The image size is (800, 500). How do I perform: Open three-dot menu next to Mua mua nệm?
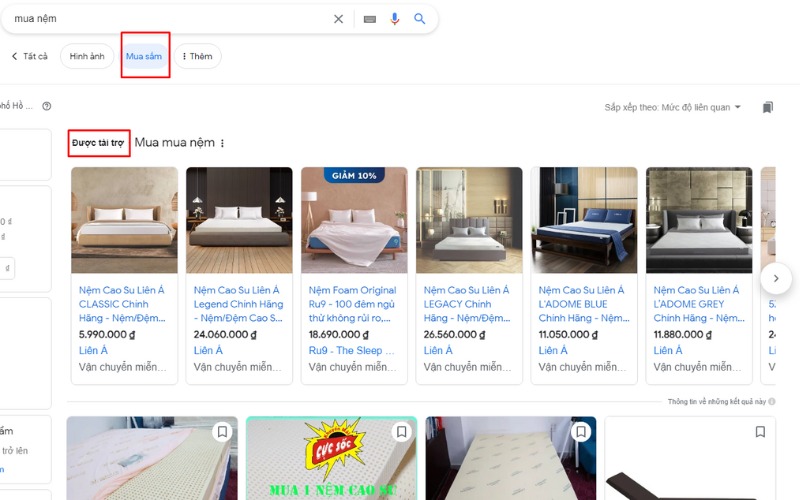pyautogui.click(x=222, y=143)
